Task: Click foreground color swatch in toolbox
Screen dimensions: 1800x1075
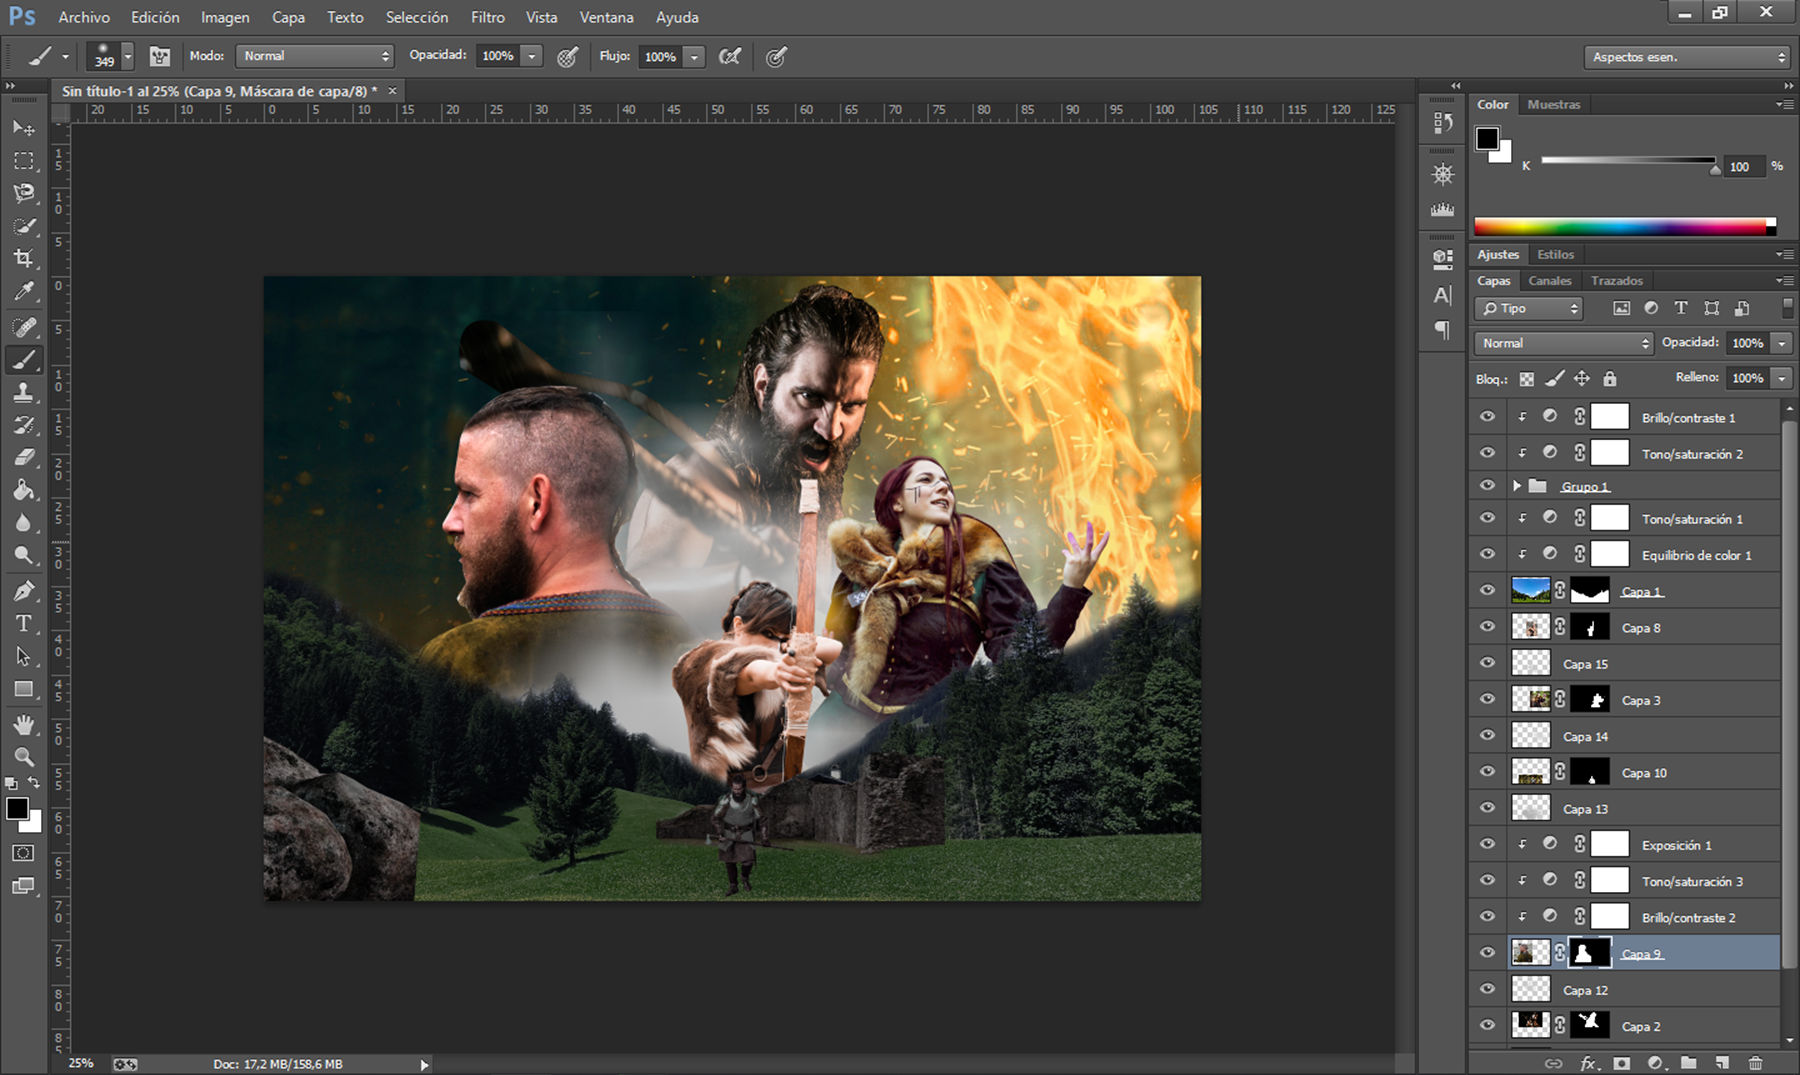Action: pos(17,809)
